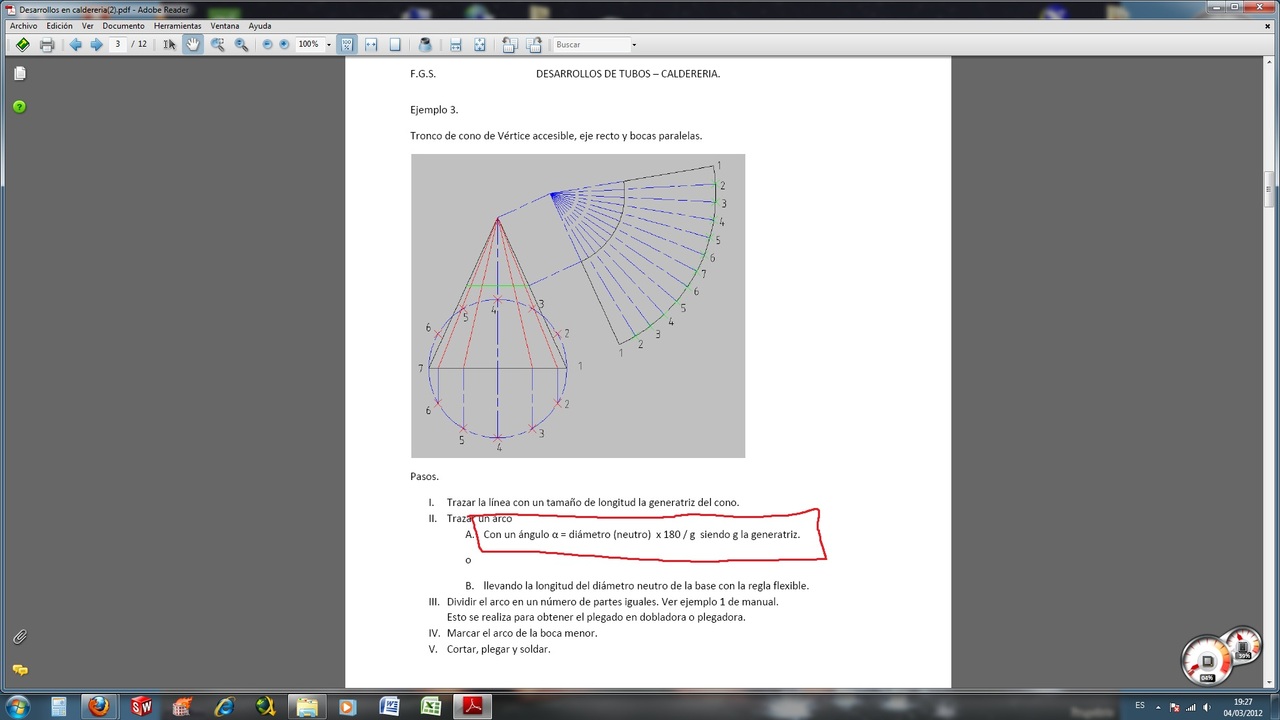The height and width of the screenshot is (720, 1280).
Task: Open the Ver menu
Action: pos(88,26)
